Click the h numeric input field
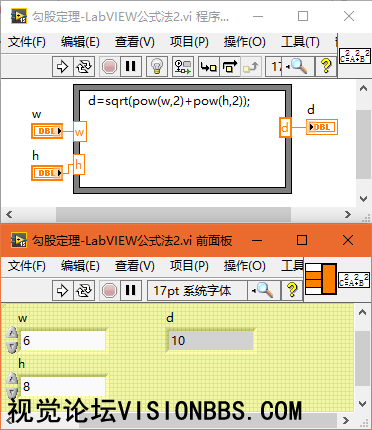 (x=63, y=386)
